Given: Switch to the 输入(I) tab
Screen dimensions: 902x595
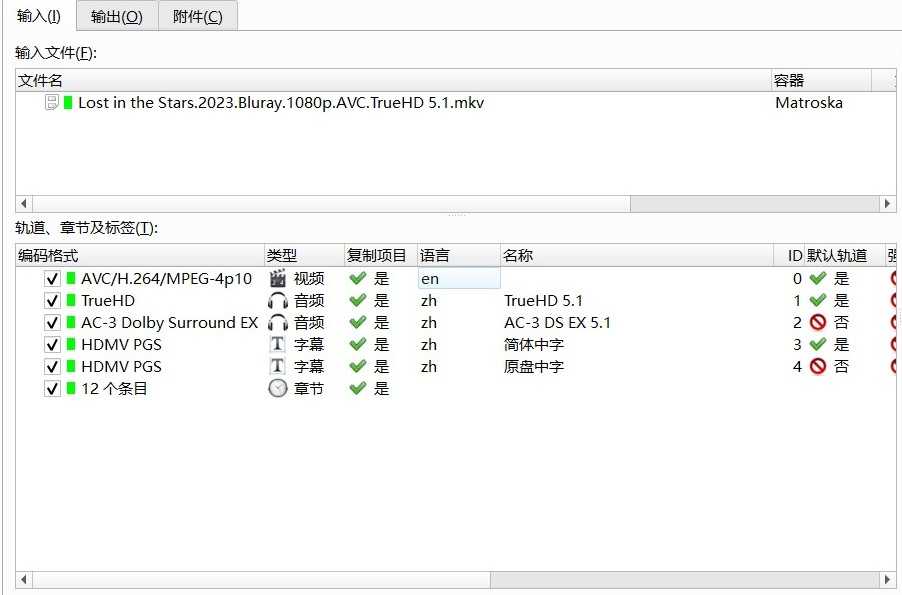Looking at the screenshot, I should pyautogui.click(x=39, y=16).
